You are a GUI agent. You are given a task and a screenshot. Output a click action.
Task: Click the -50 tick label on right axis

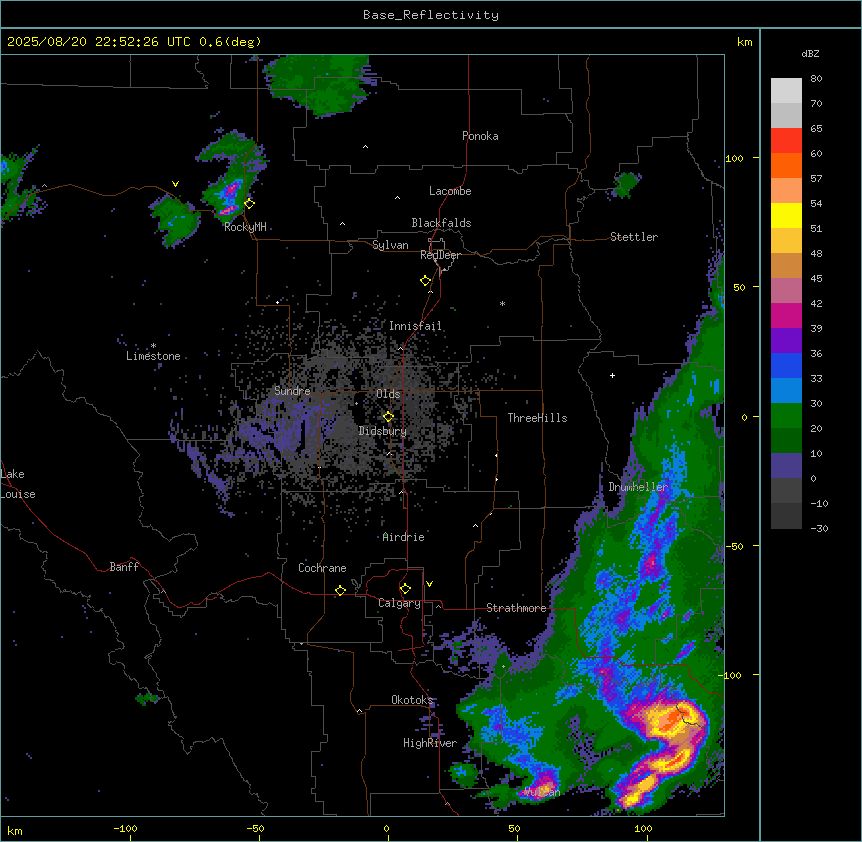(734, 546)
